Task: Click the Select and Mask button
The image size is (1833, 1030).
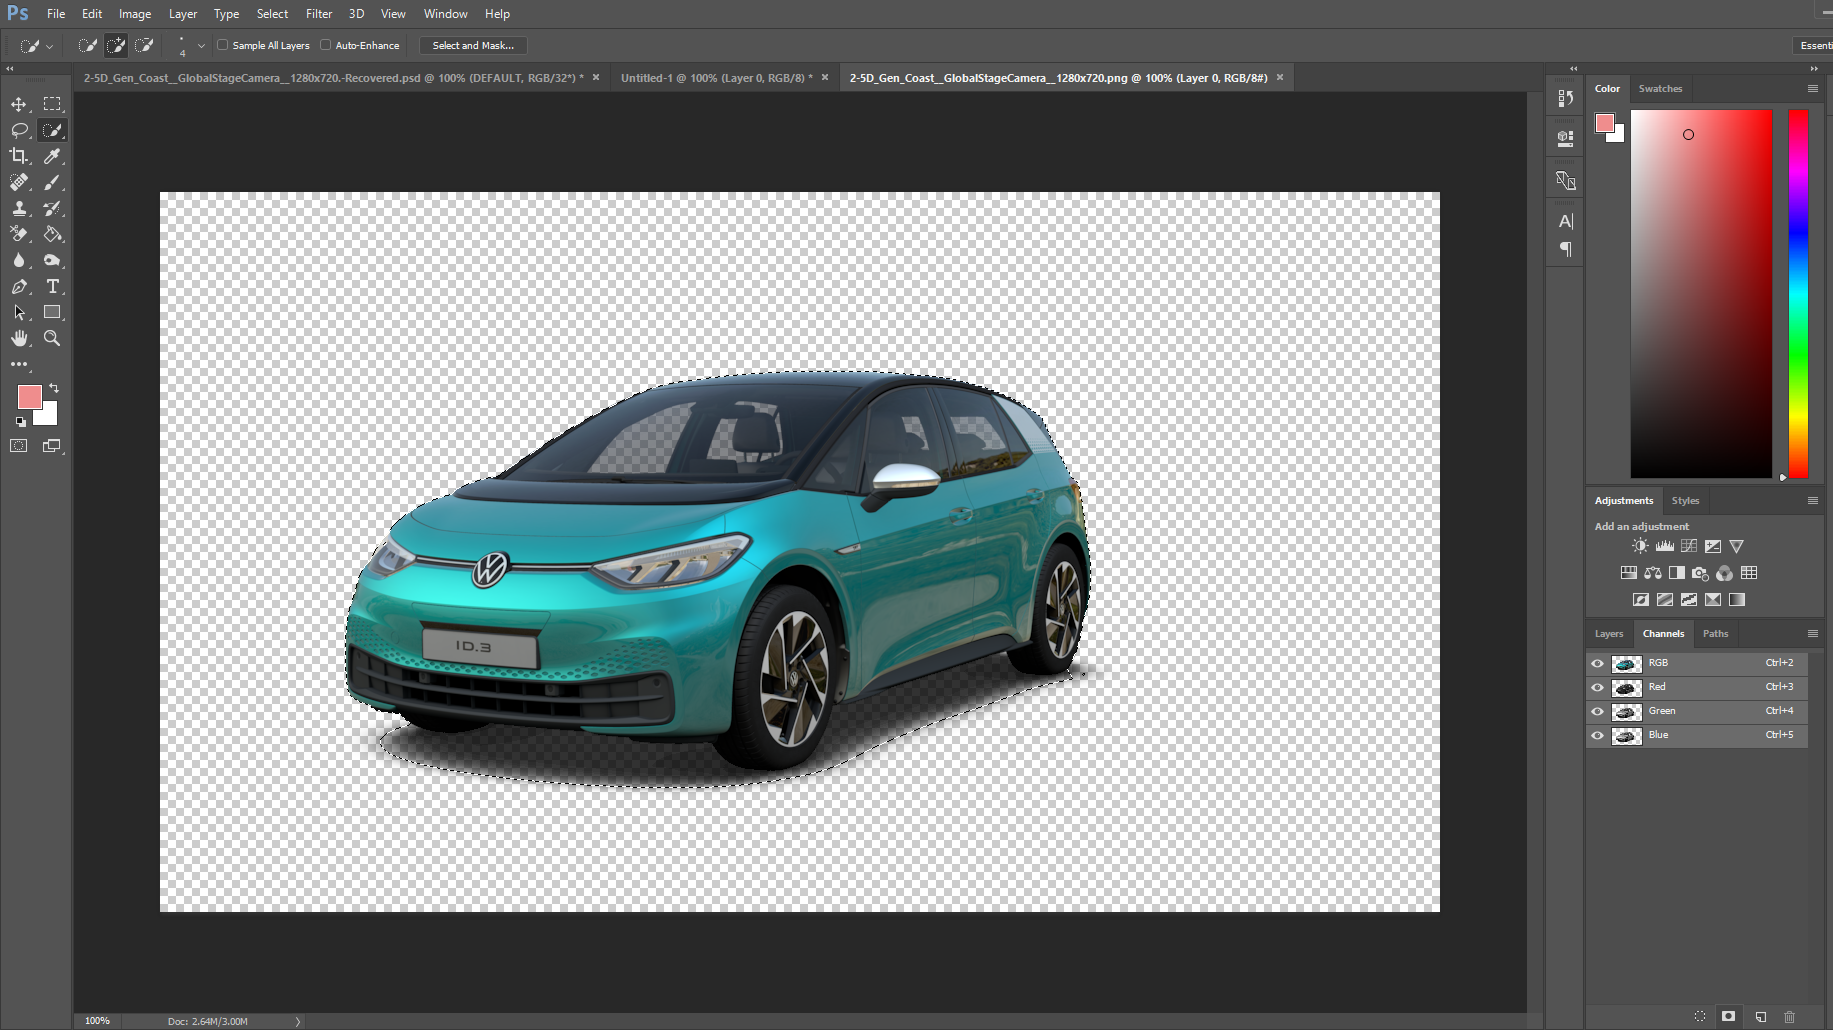Action: 473,45
